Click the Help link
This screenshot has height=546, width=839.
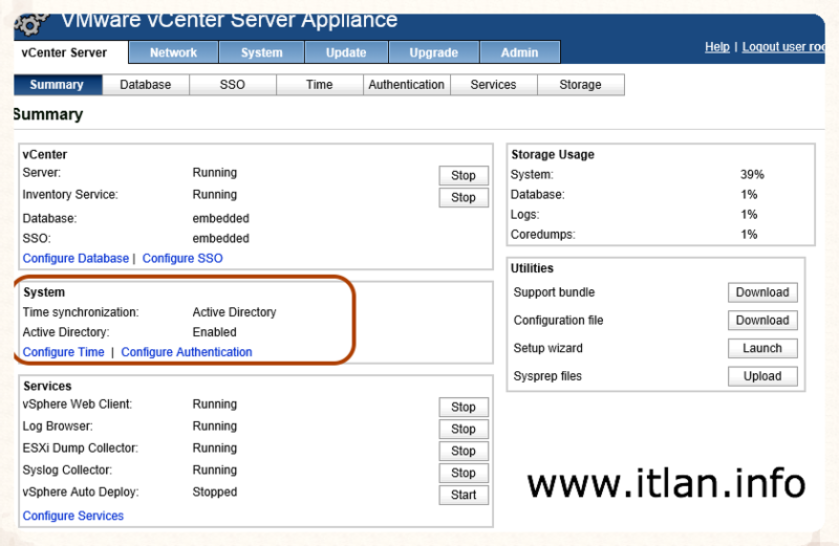point(717,47)
